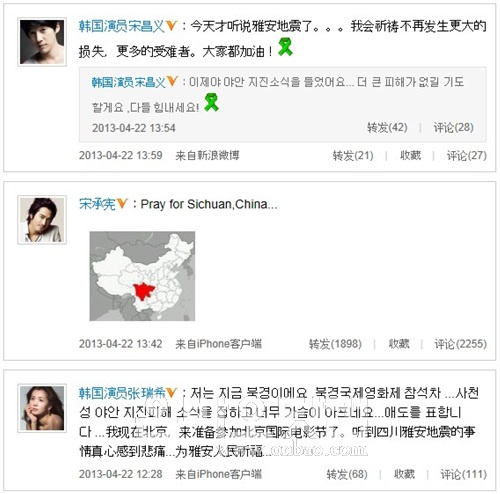This screenshot has height=494, width=500.
Task: Click the green ribbon icon in the first post
Action: [x=285, y=47]
